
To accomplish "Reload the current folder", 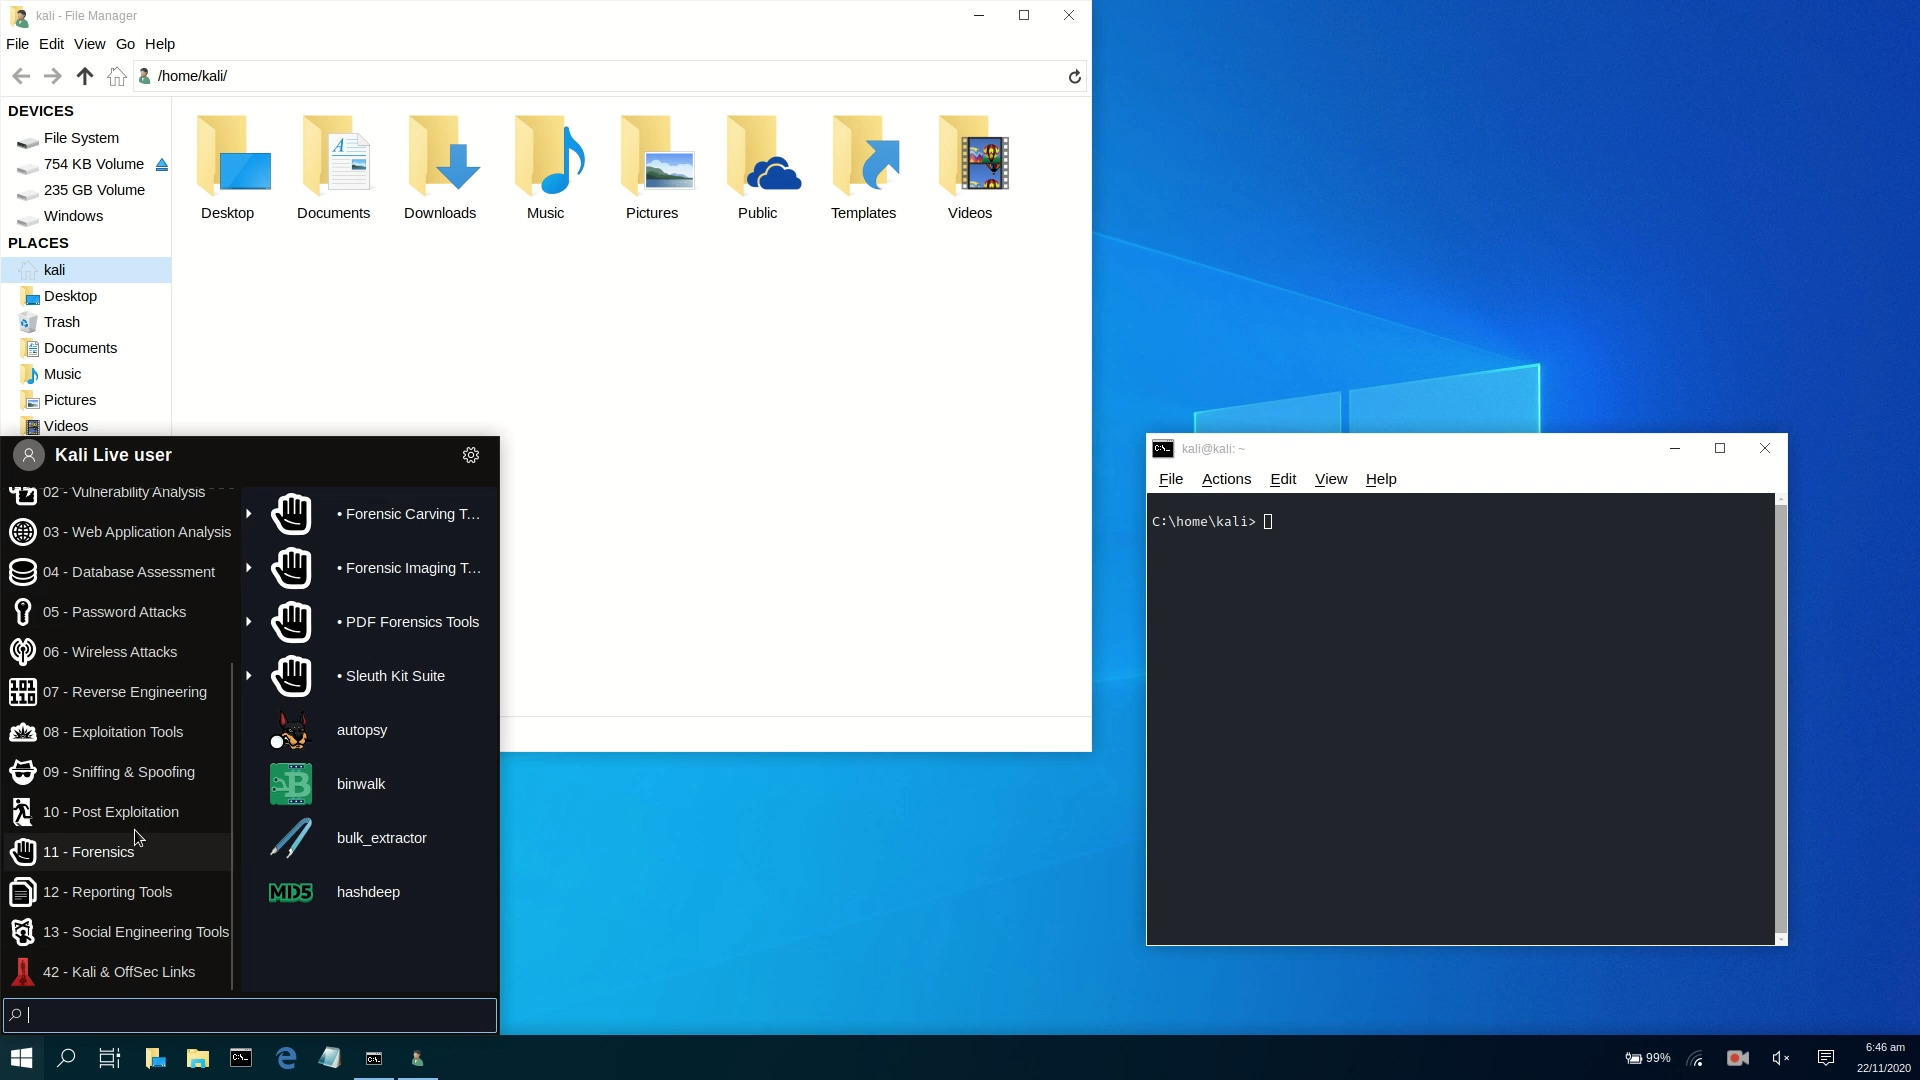I will [1075, 77].
